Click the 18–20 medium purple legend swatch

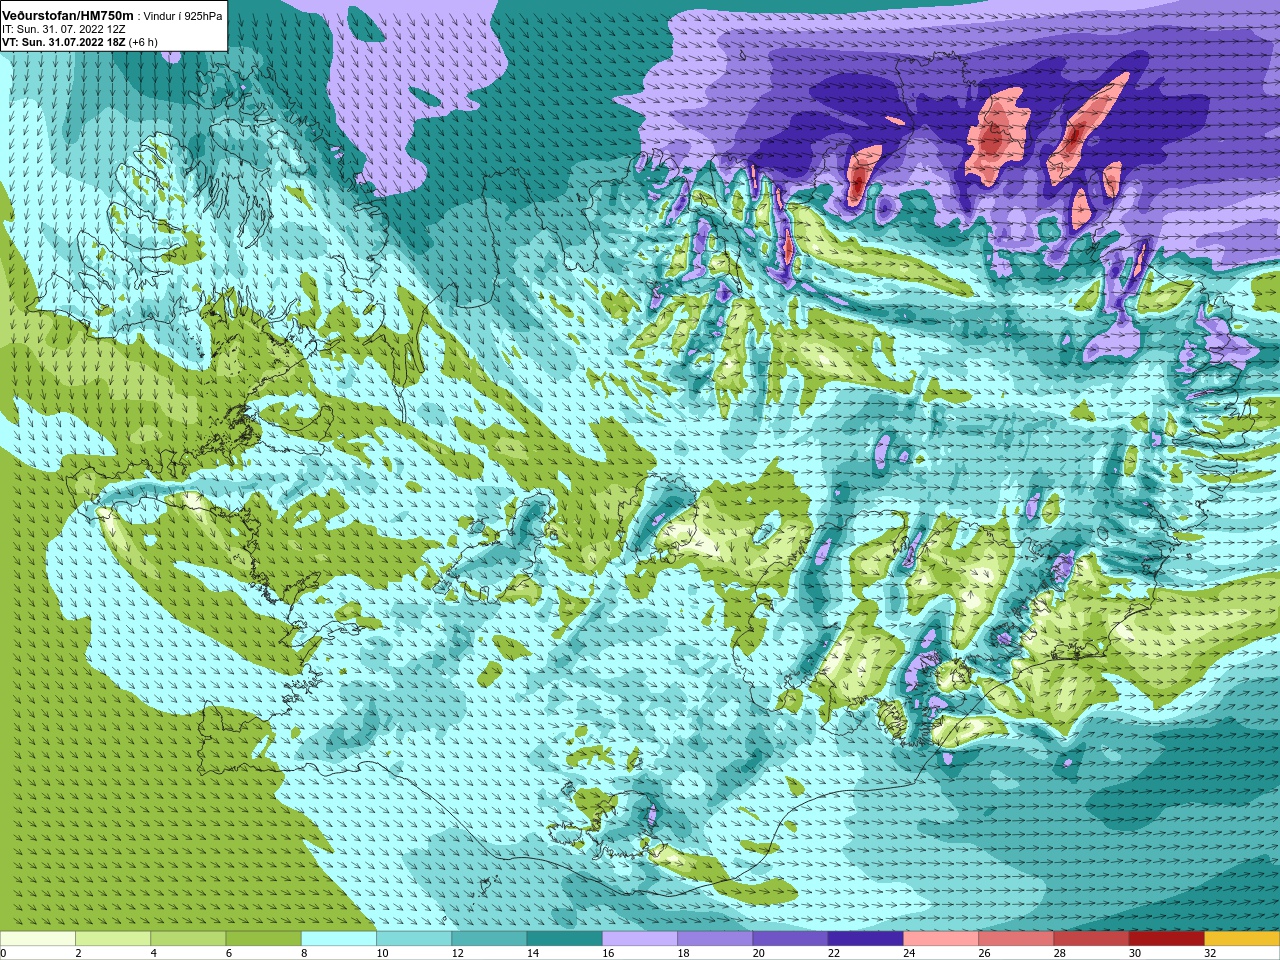715,938
